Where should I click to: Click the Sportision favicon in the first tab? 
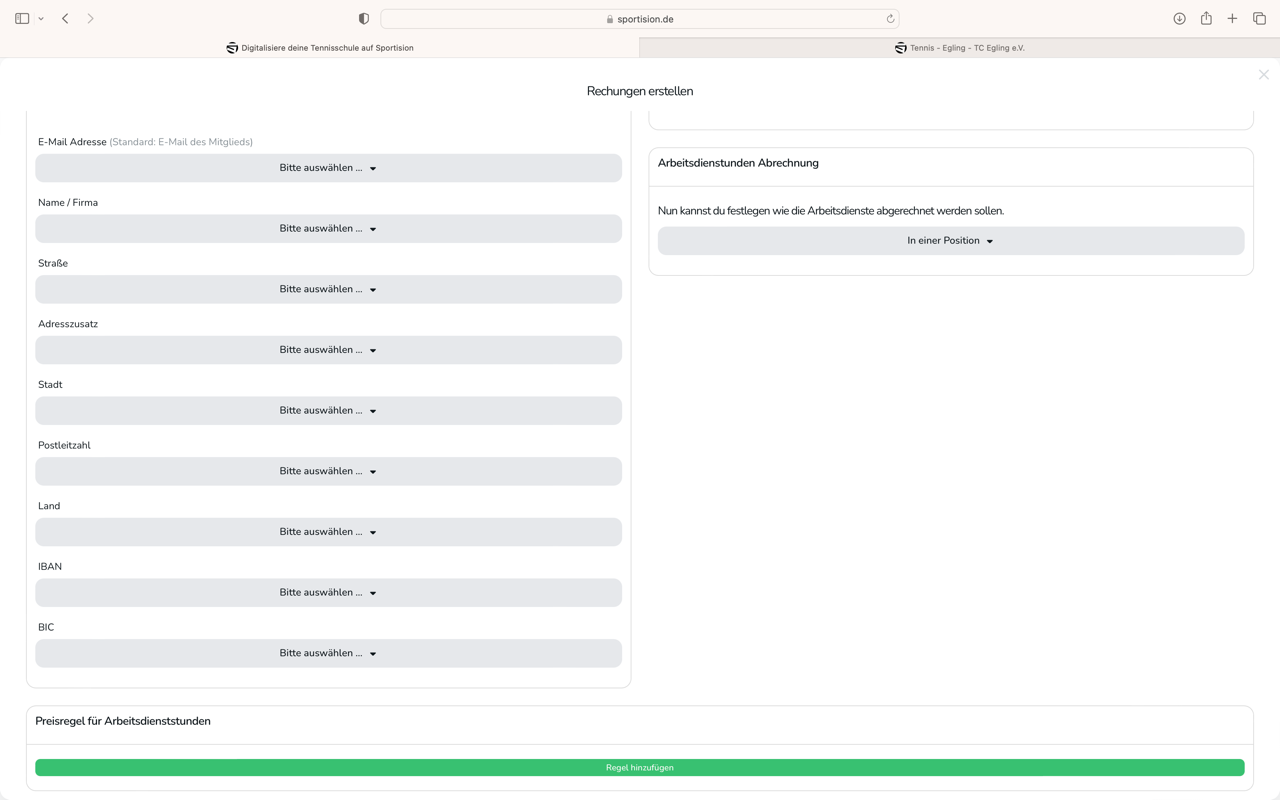pyautogui.click(x=232, y=48)
